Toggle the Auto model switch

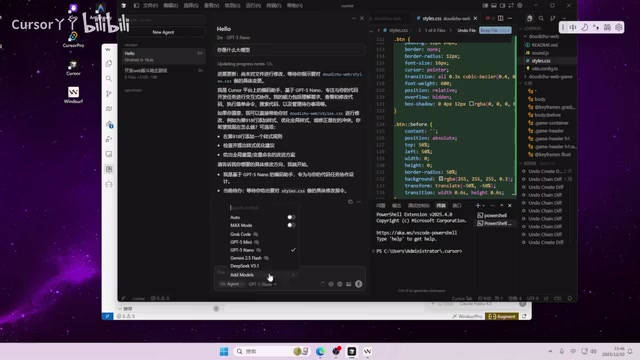tap(291, 217)
